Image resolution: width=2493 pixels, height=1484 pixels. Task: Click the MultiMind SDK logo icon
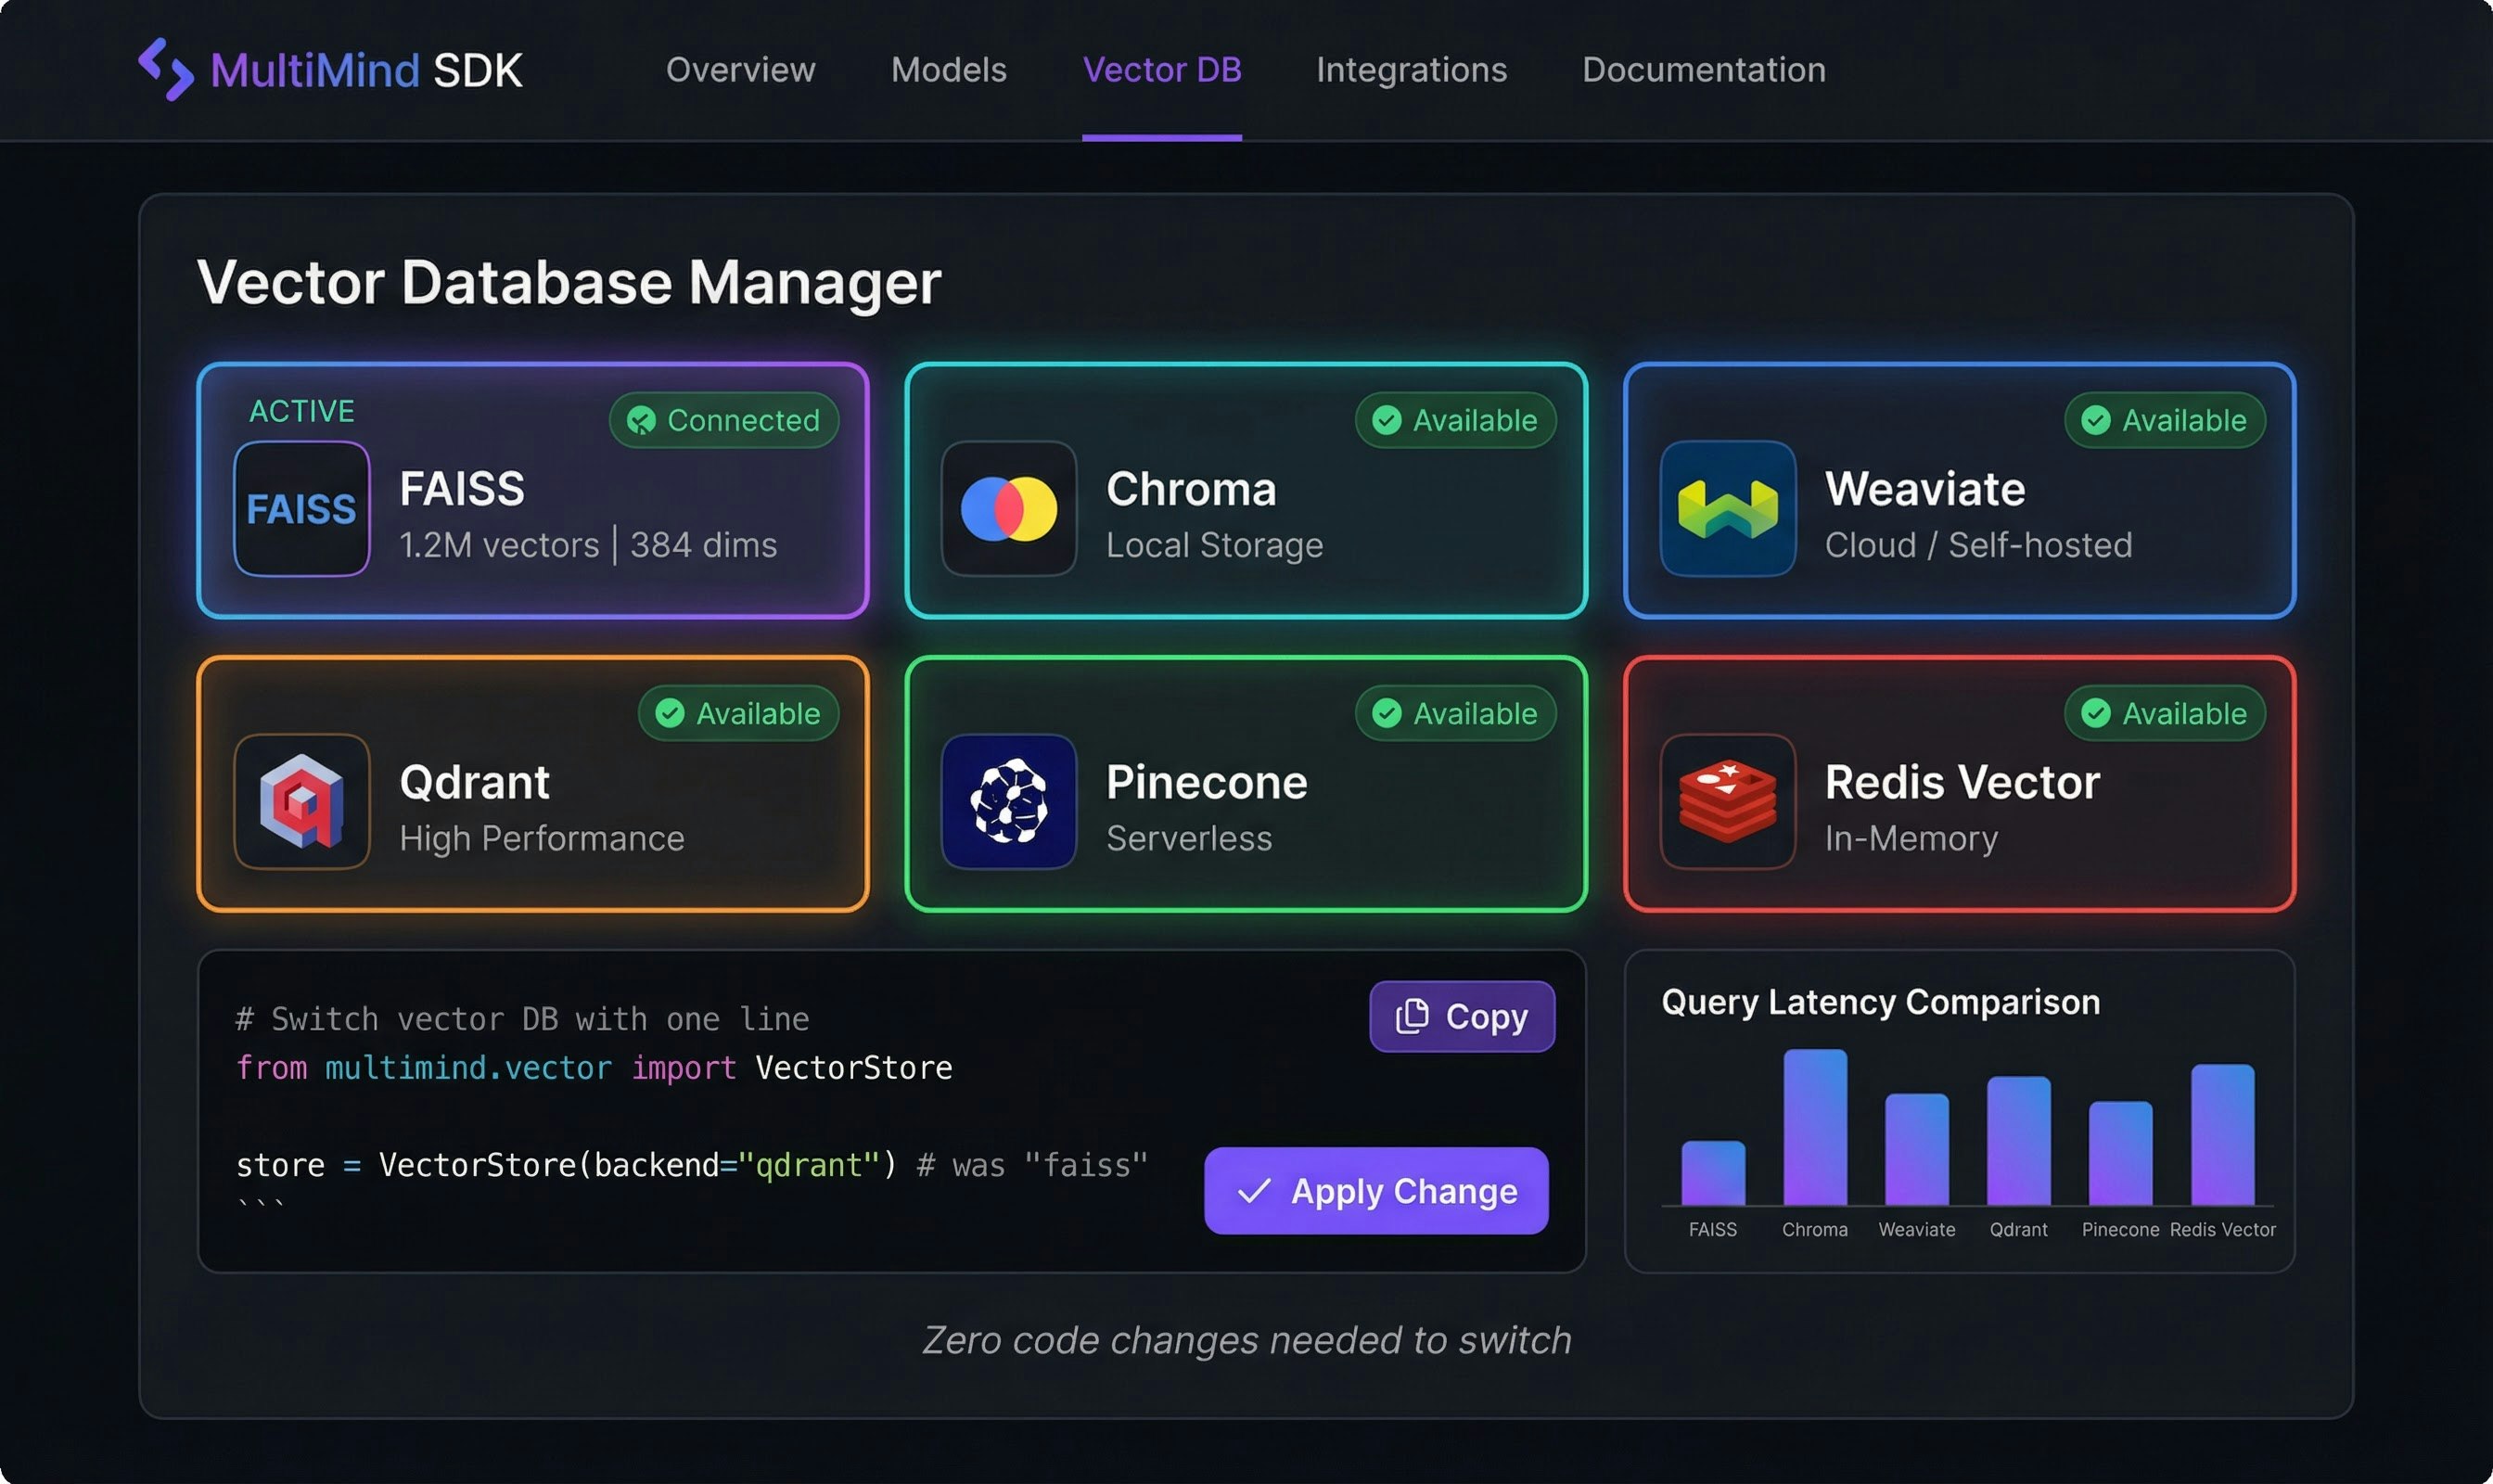tap(166, 69)
